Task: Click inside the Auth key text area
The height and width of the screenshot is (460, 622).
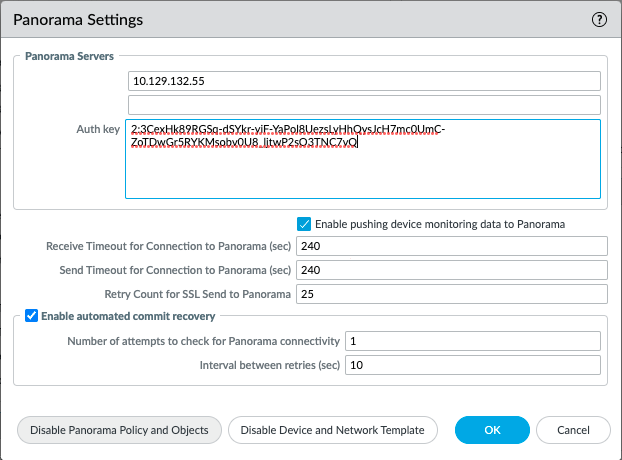Action: point(363,159)
